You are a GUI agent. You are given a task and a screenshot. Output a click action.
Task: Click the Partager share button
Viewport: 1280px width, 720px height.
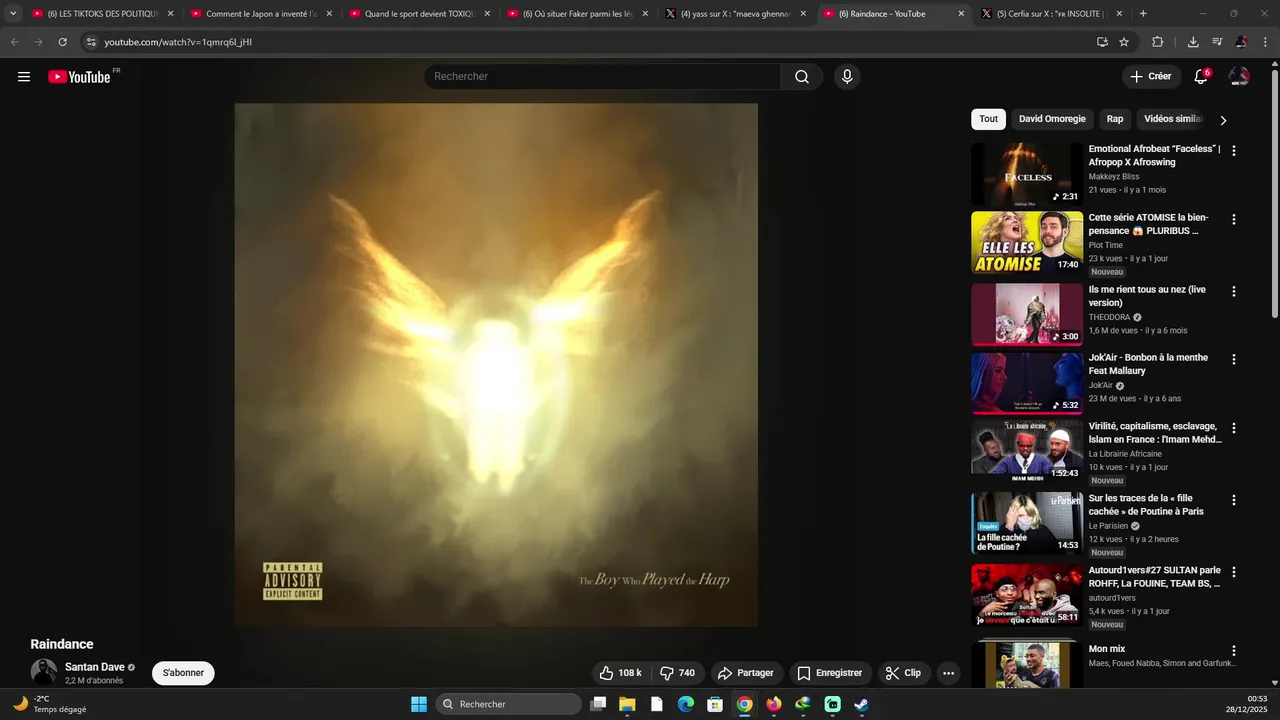(746, 673)
